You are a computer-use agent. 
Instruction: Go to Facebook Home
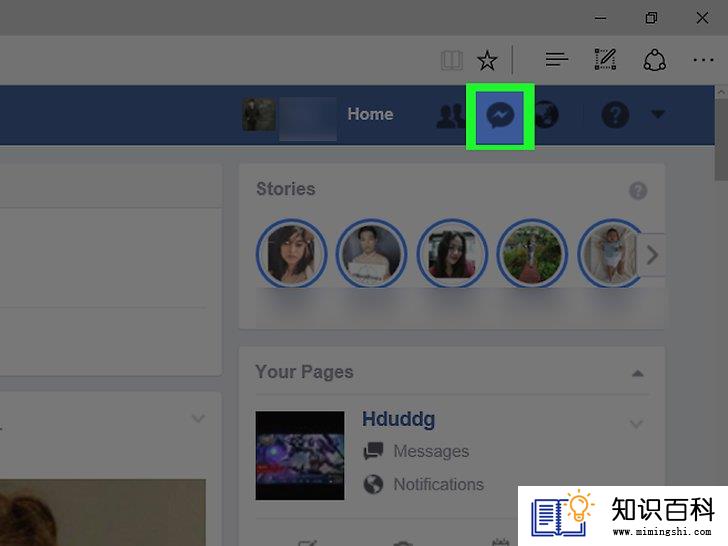point(370,114)
